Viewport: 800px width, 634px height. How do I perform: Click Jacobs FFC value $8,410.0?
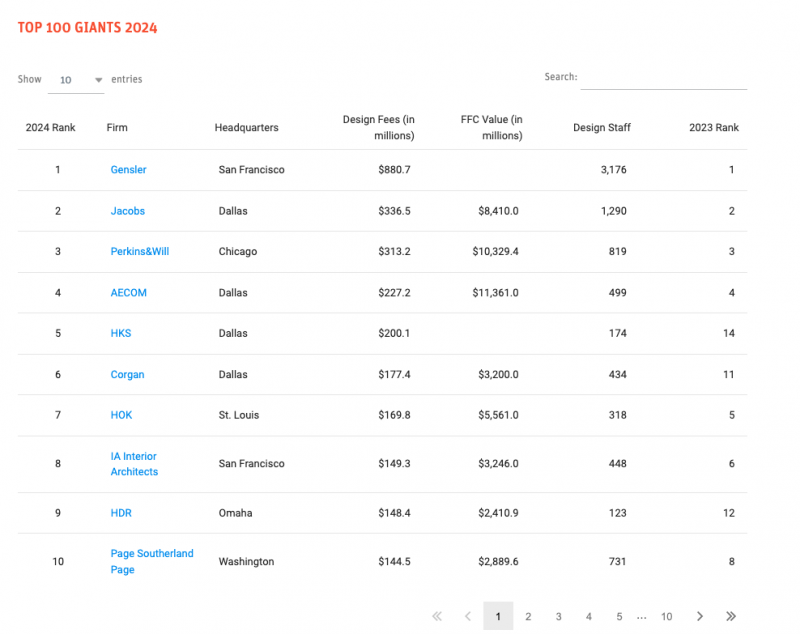tap(498, 211)
